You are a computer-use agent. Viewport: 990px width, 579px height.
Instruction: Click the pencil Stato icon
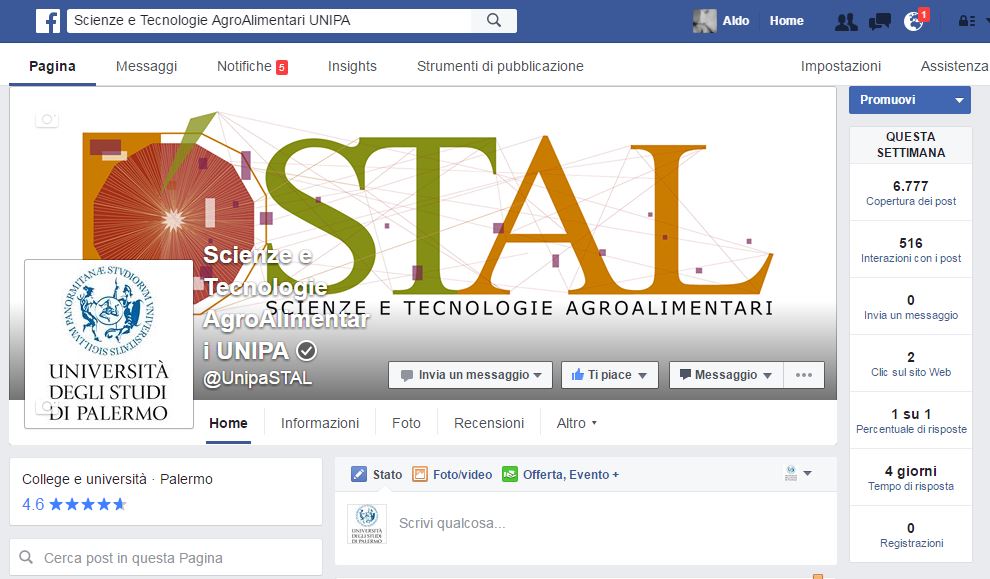click(359, 474)
